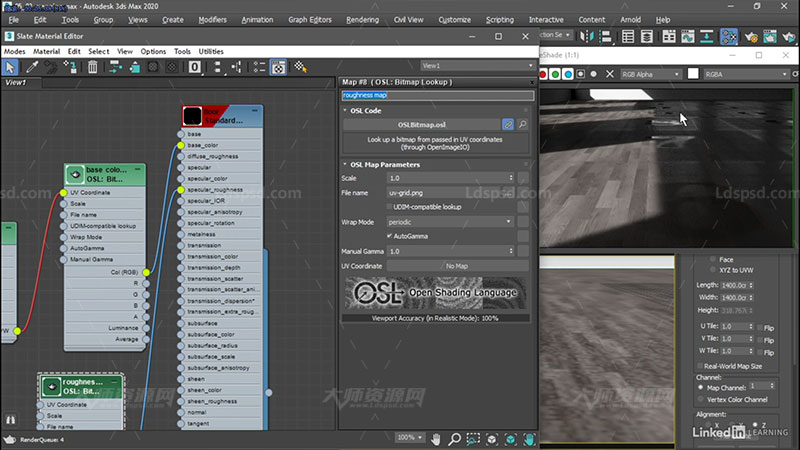Viewport: 800px width, 450px height.
Task: Click the white color swatch in ActiveShade
Action: point(693,74)
